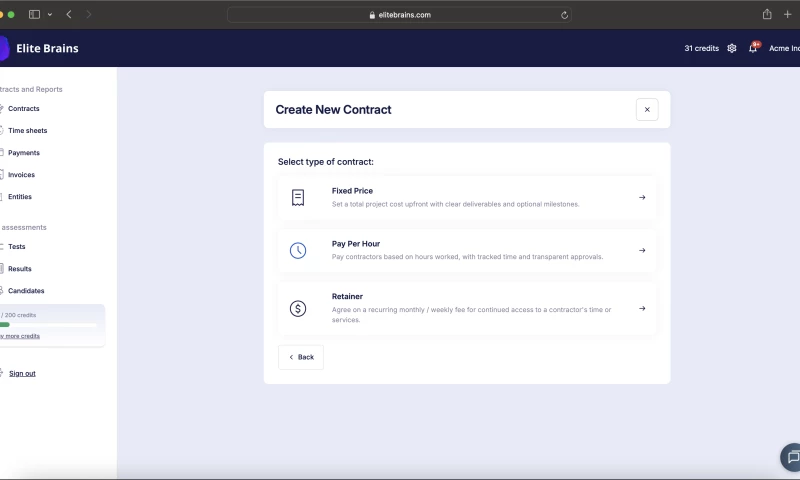The image size is (800, 480).
Task: Open Safari's share icon
Action: pyautogui.click(x=767, y=14)
